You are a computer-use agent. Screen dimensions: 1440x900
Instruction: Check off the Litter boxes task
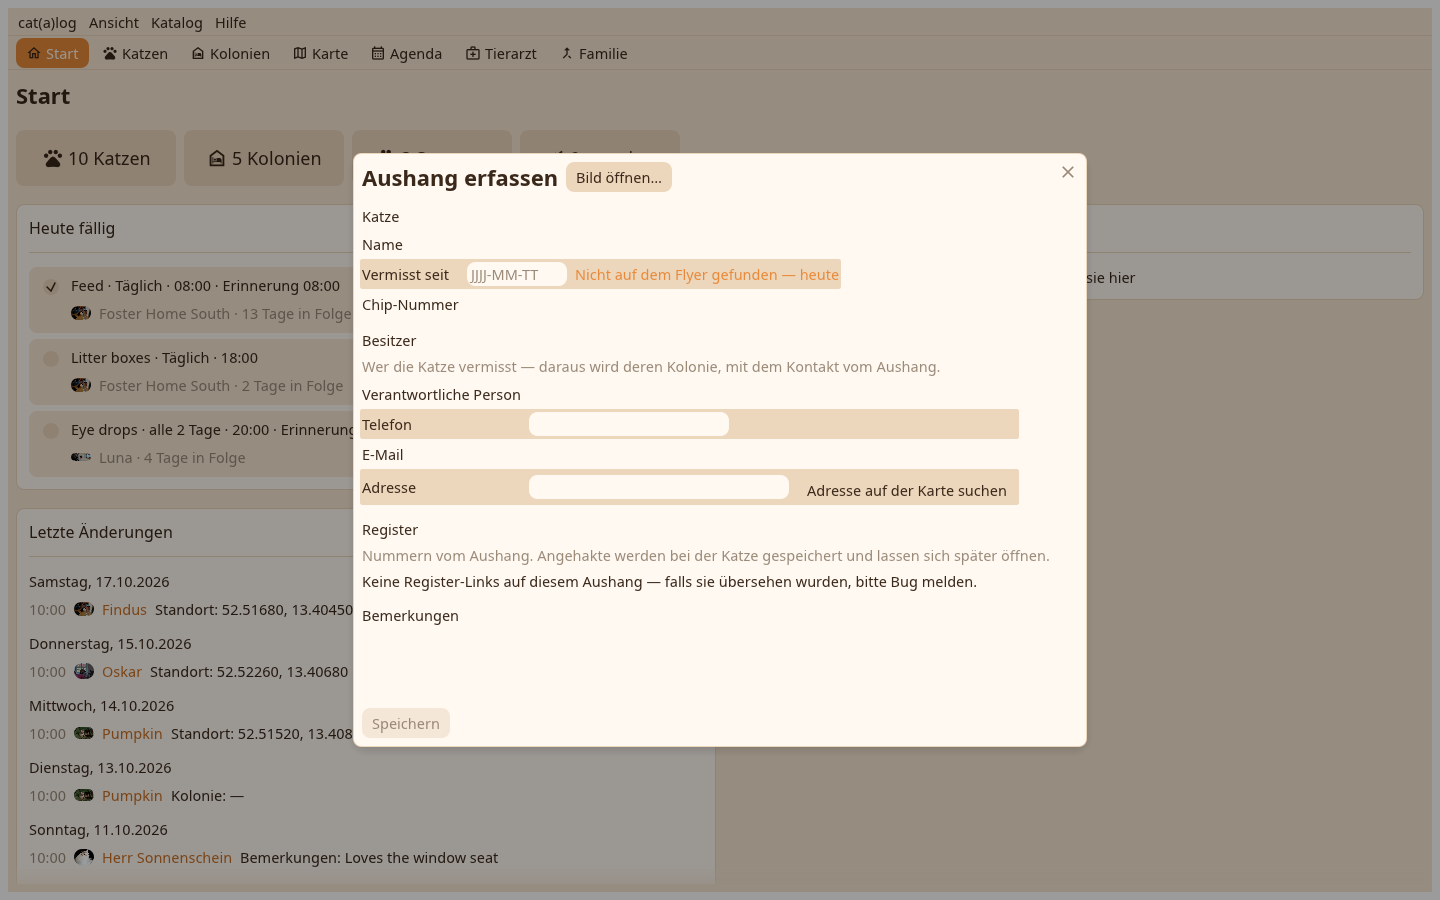click(51, 359)
